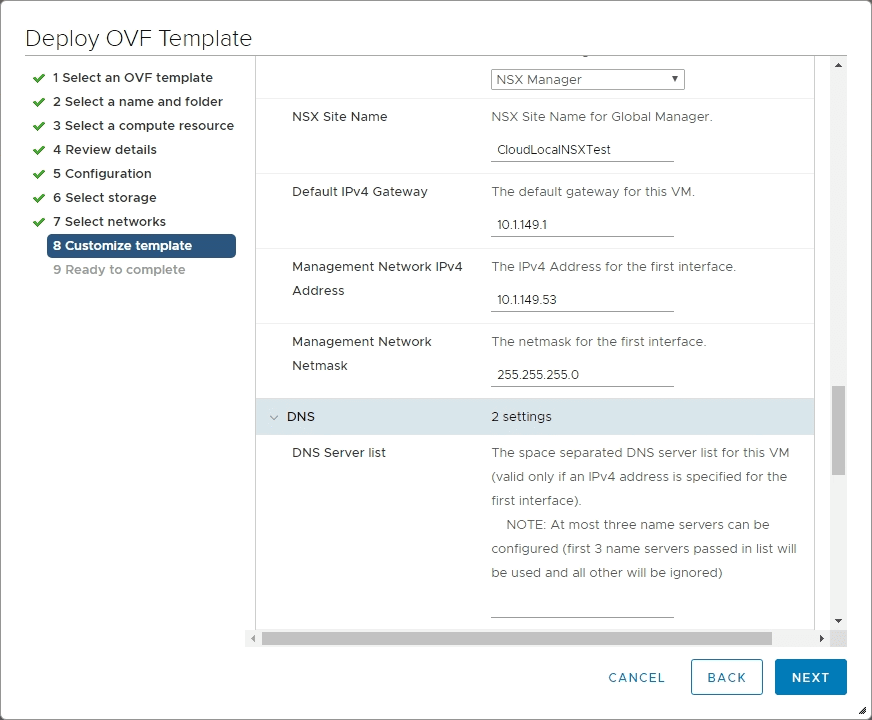Screen dimensions: 872x720
Task: Click the NEXT button
Action: pos(810,677)
